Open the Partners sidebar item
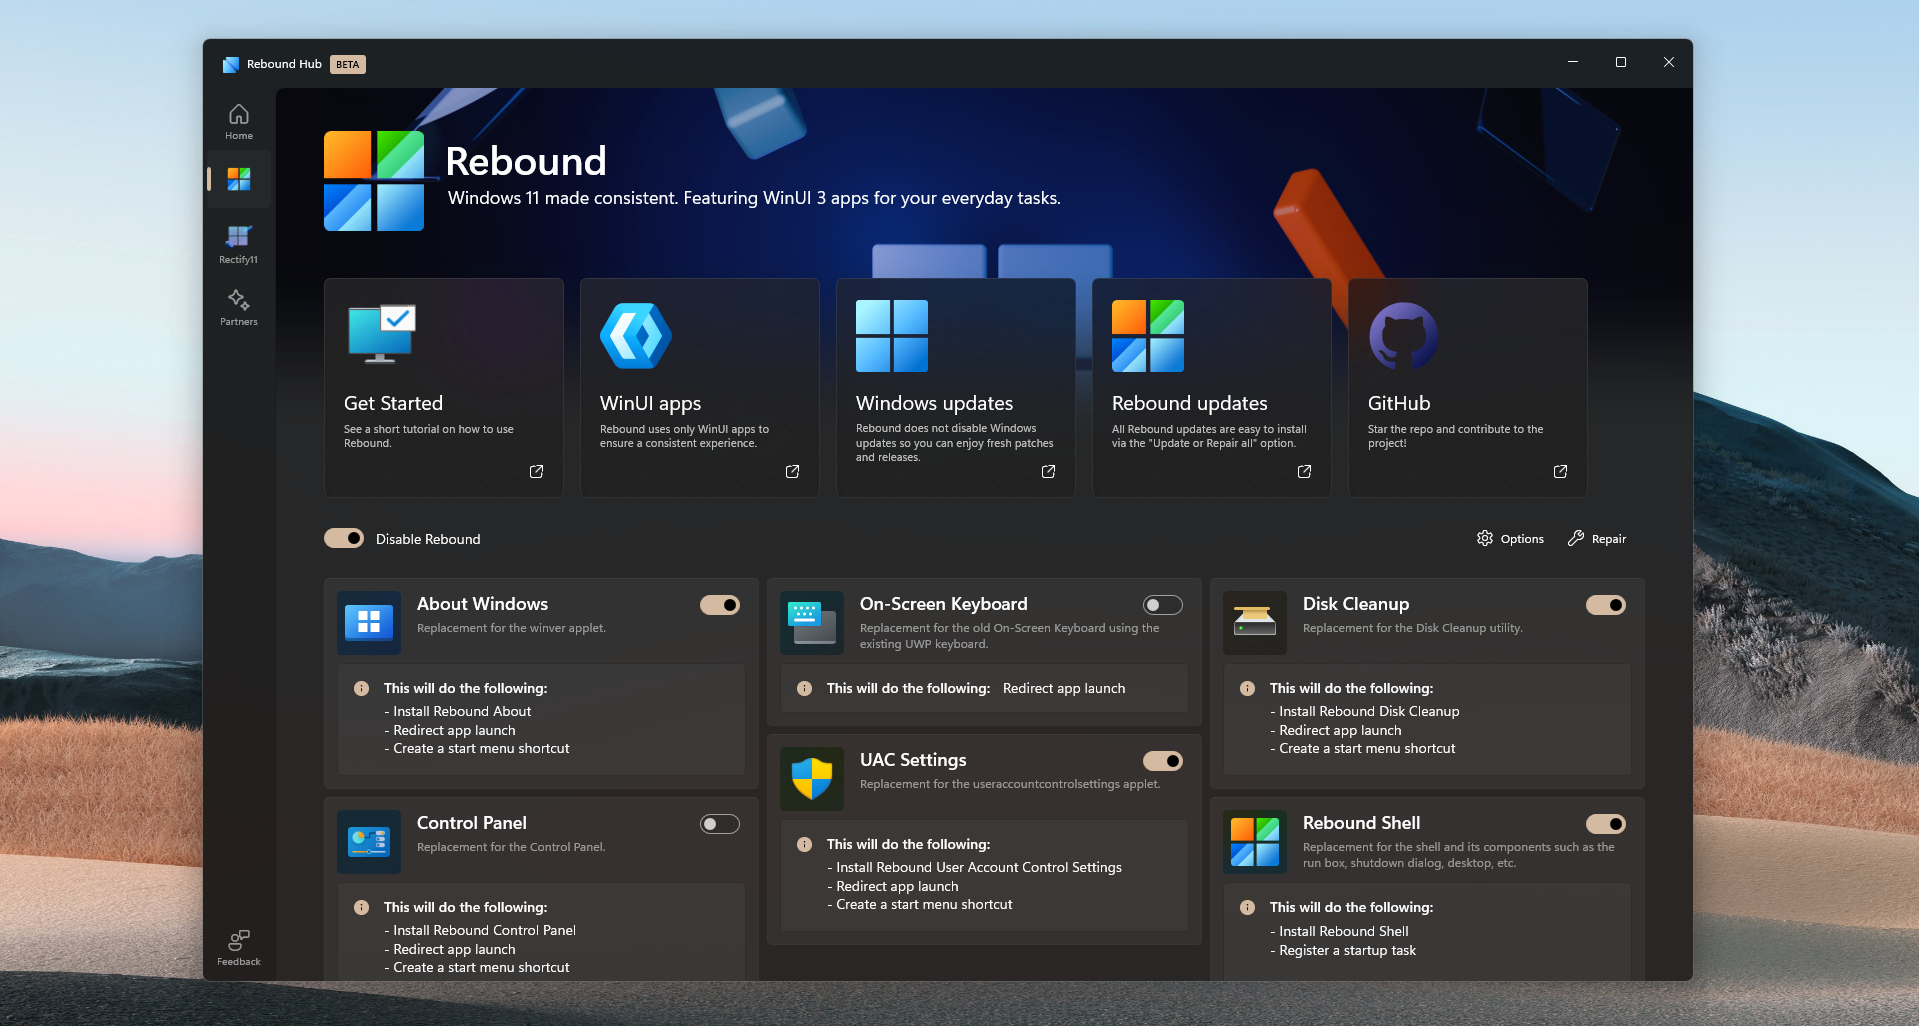 coord(239,307)
